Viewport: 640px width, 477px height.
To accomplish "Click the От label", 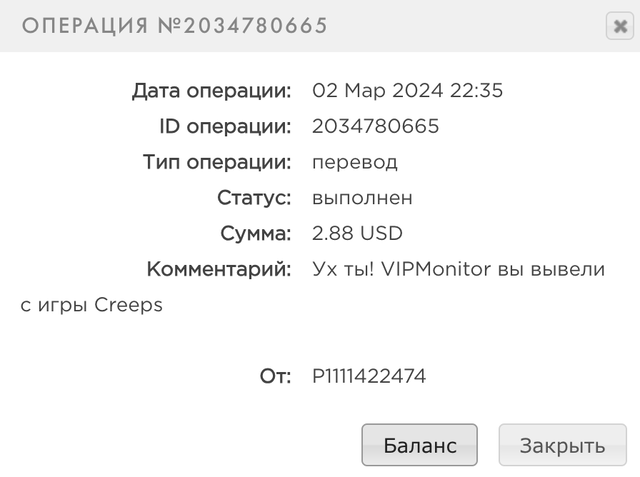I will point(276,376).
